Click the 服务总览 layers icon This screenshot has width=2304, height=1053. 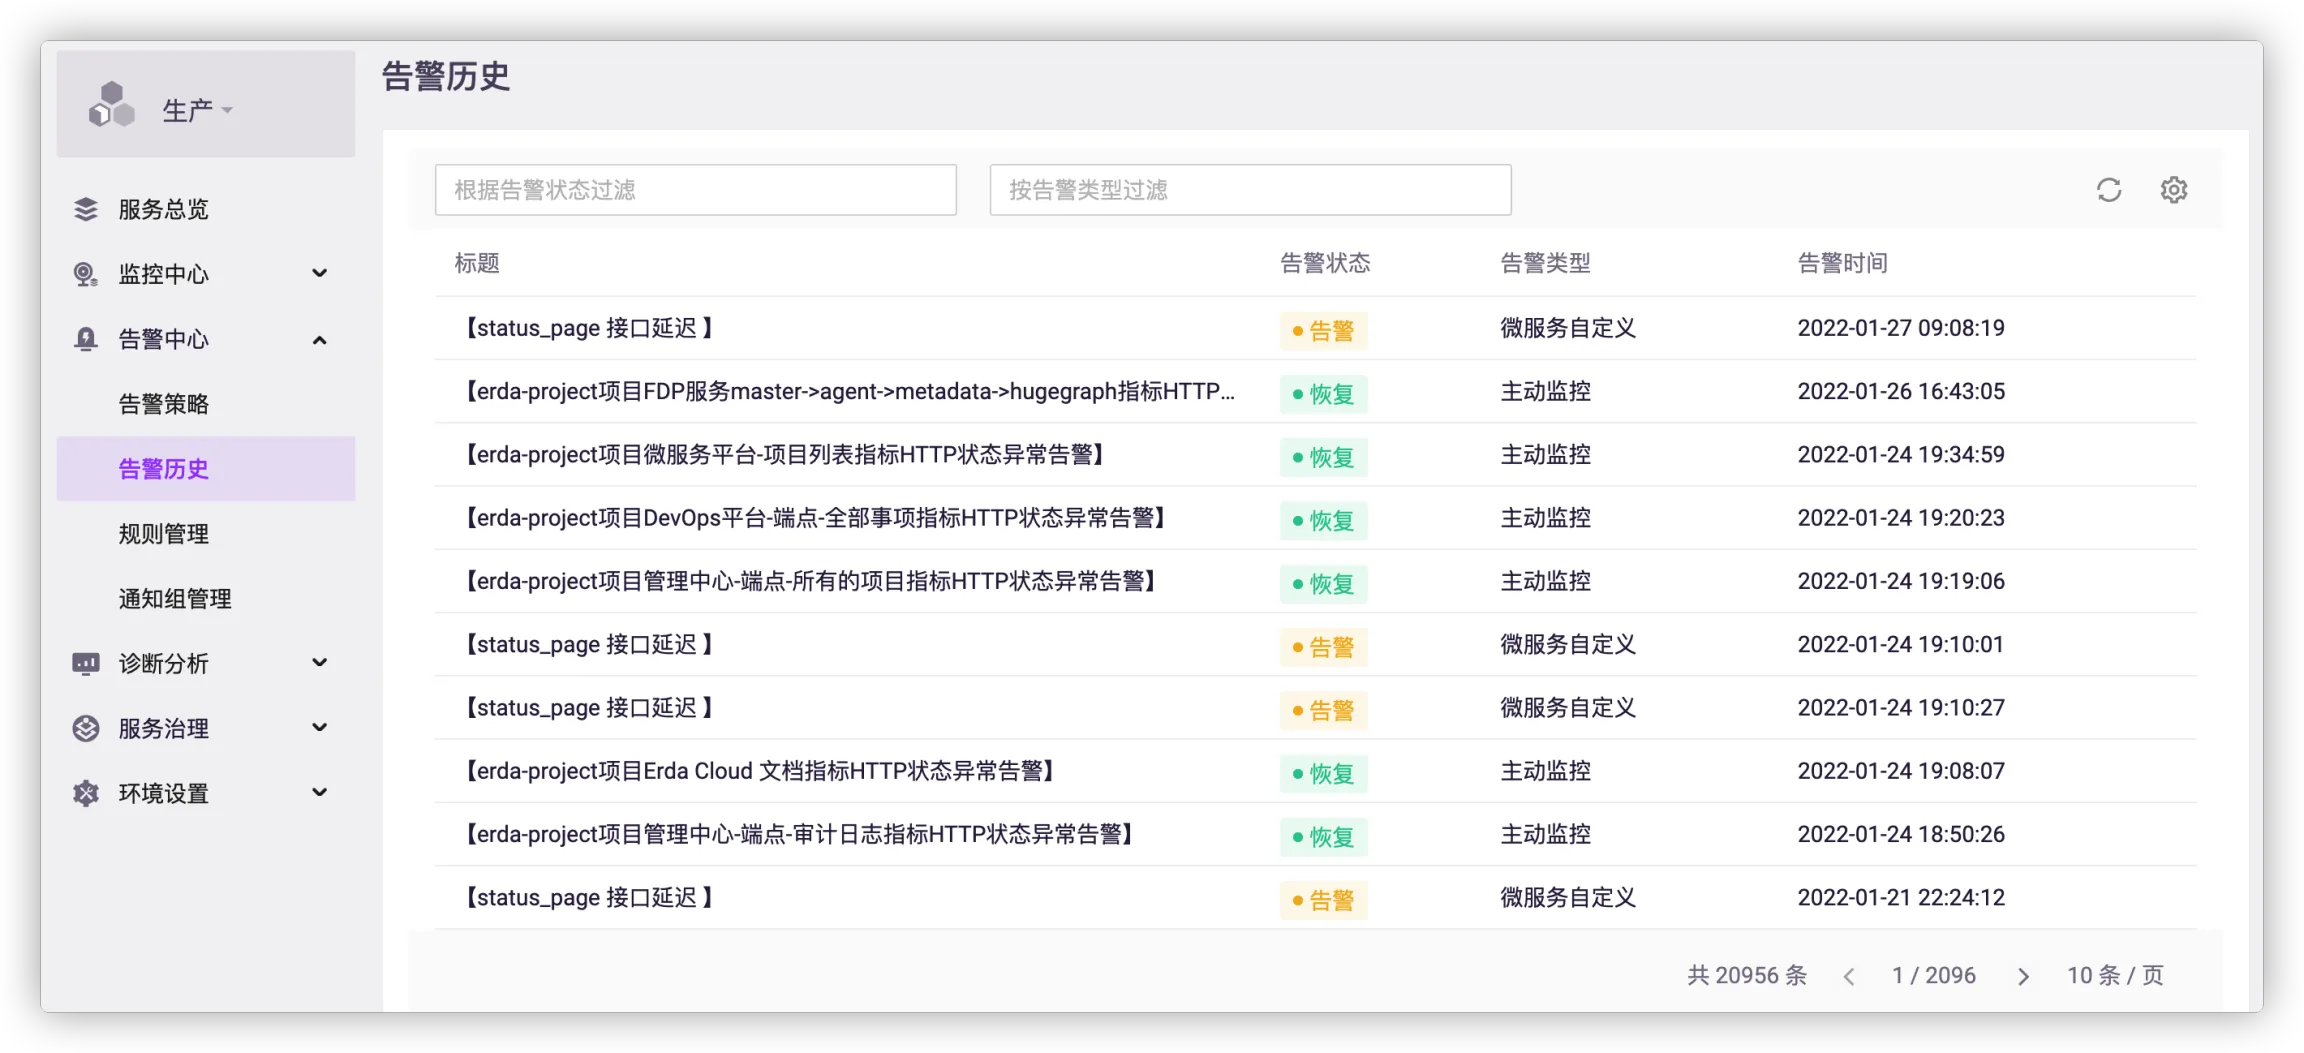[x=86, y=209]
